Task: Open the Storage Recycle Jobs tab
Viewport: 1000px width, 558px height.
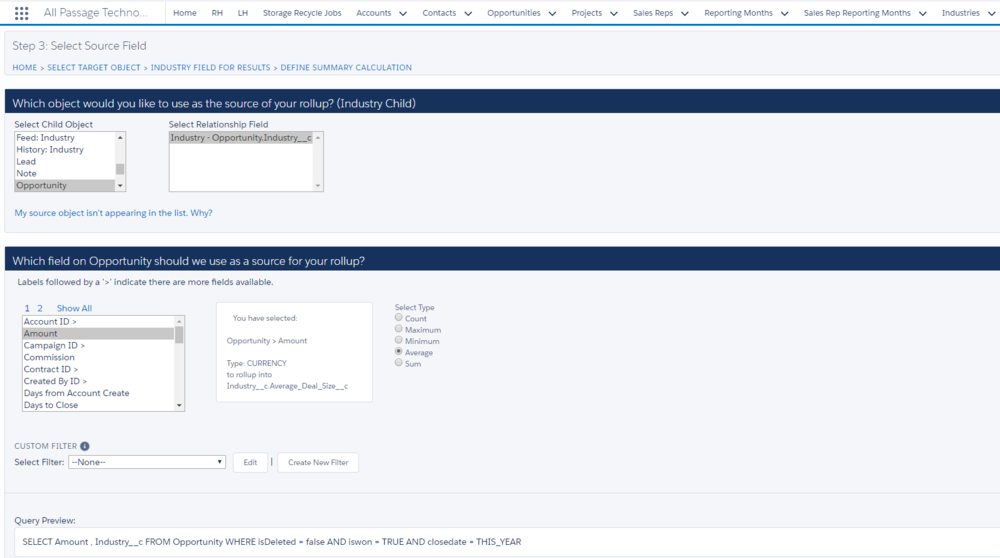Action: coord(302,13)
